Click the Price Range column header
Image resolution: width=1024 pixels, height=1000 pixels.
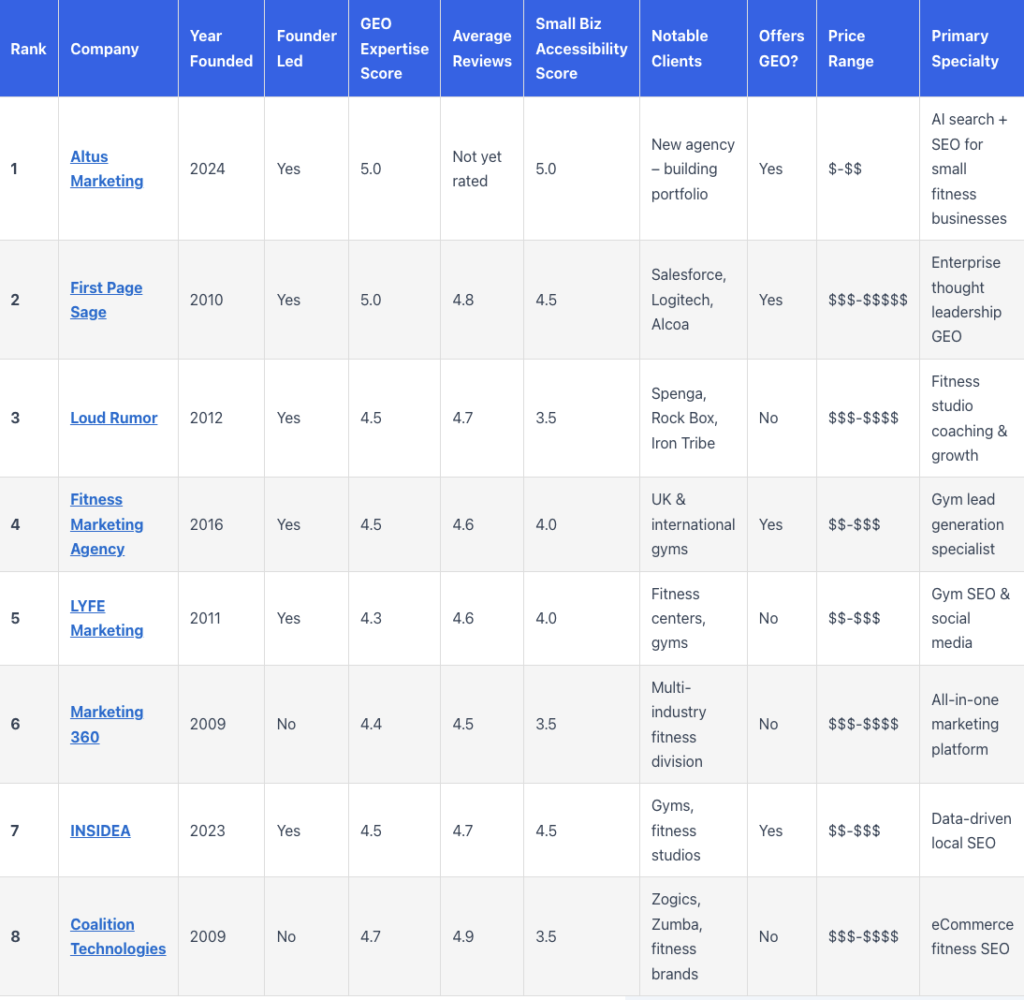[x=851, y=49]
